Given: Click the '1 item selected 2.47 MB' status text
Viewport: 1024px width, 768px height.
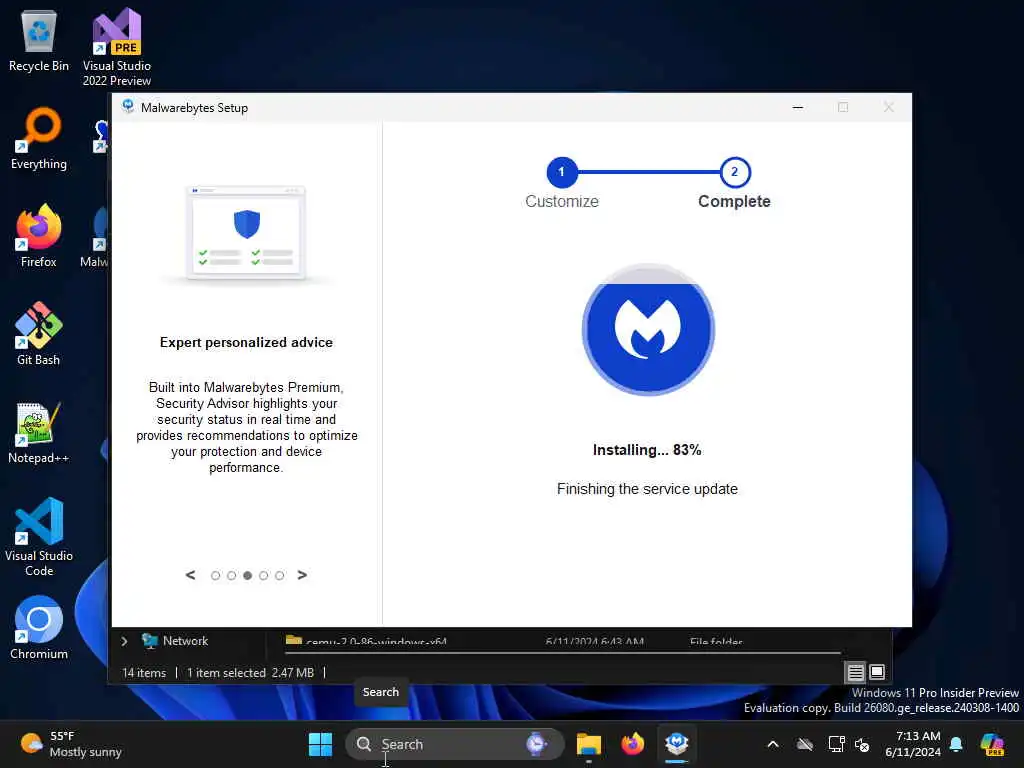Looking at the screenshot, I should pos(250,673).
